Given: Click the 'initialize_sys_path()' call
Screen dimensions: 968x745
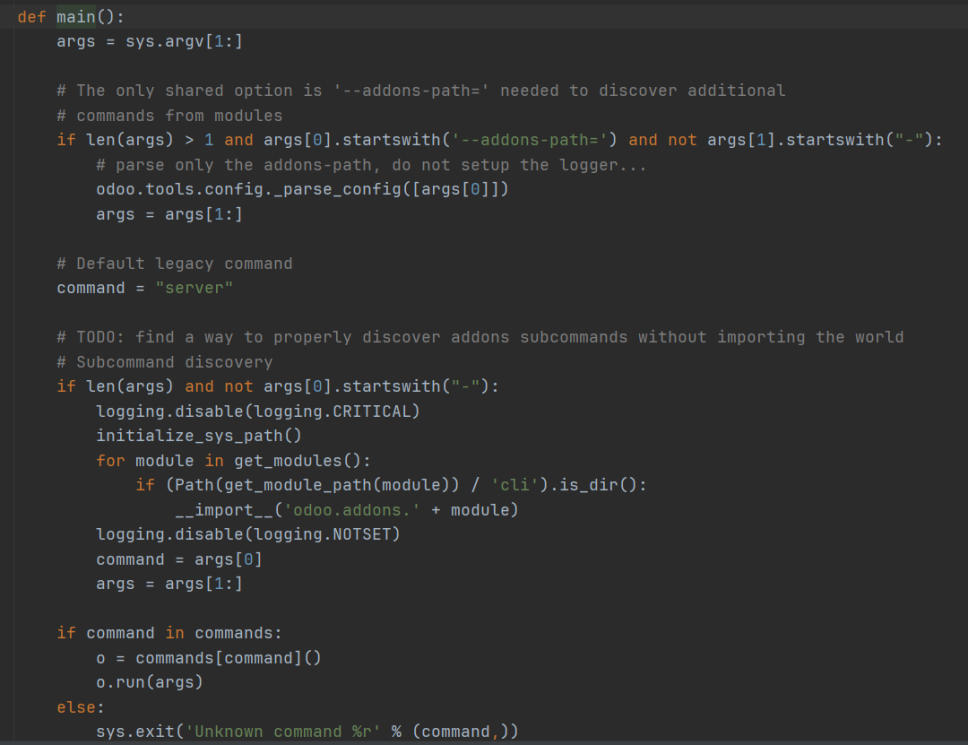Looking at the screenshot, I should (198, 436).
